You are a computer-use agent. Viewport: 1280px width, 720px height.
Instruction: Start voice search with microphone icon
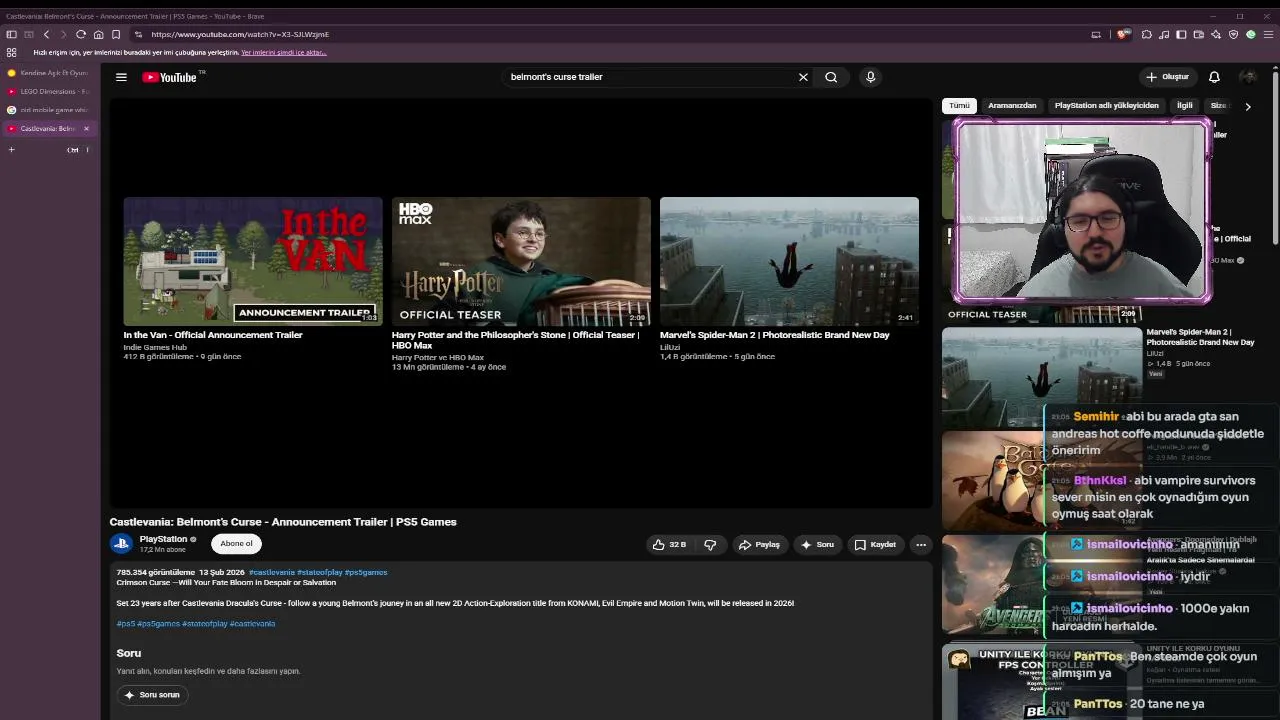pos(870,77)
